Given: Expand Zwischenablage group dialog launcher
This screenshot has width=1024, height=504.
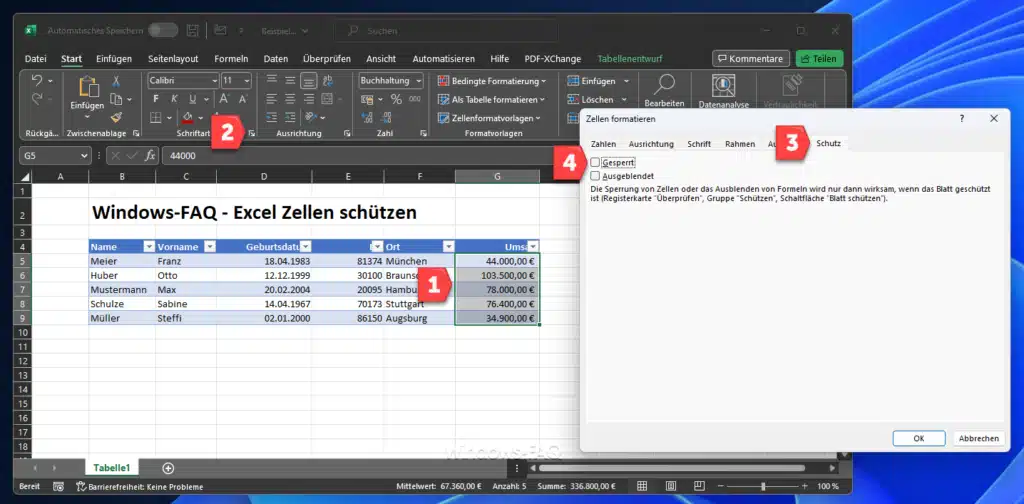Looking at the screenshot, I should (136, 133).
